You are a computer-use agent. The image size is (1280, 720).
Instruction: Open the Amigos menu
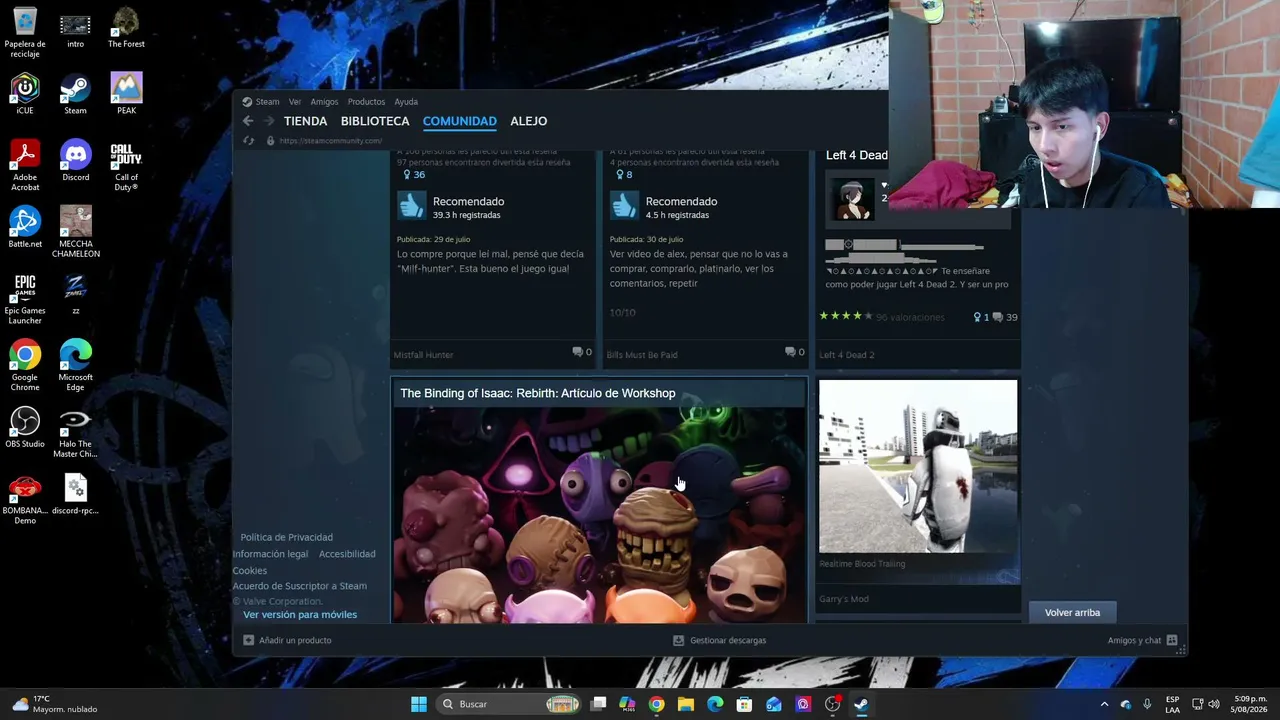click(324, 101)
